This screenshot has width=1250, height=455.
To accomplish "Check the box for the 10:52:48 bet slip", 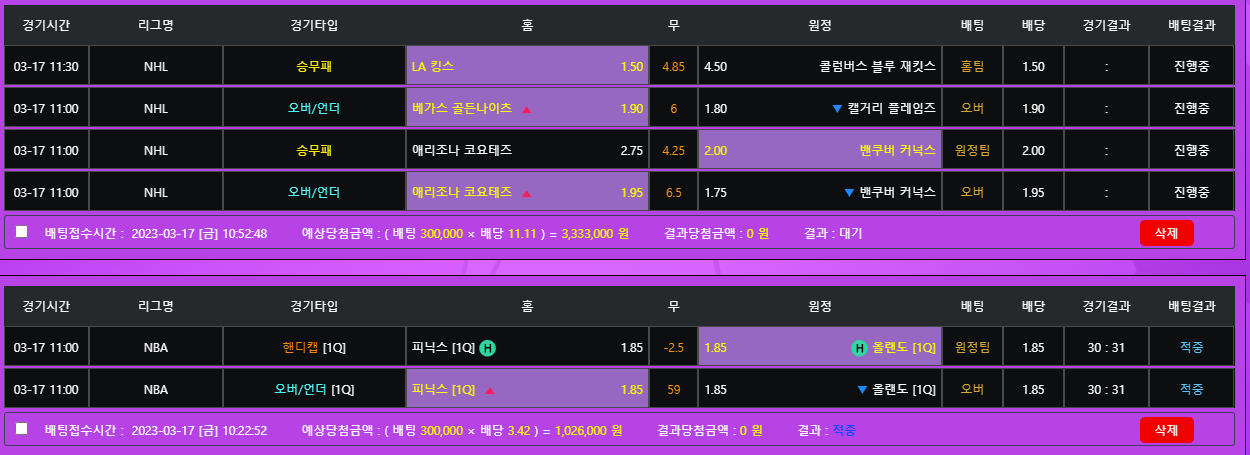I will pyautogui.click(x=22, y=232).
